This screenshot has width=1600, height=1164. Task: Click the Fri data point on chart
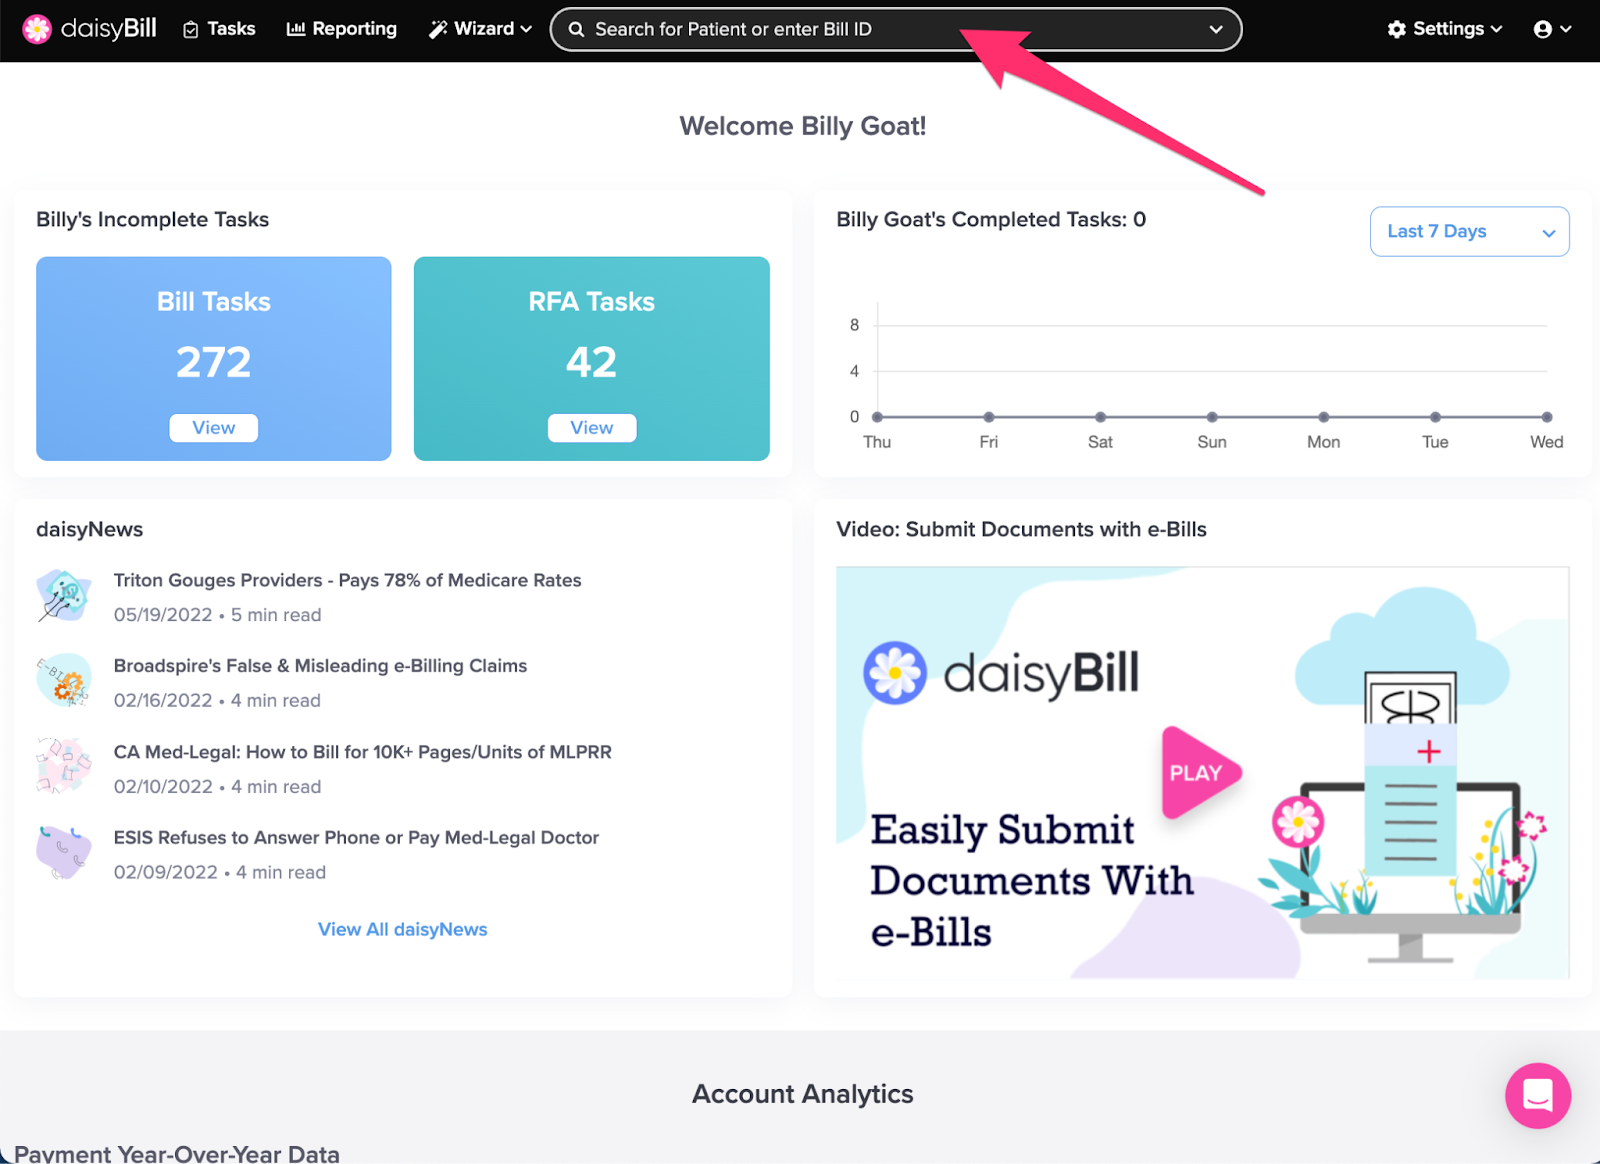(x=989, y=417)
